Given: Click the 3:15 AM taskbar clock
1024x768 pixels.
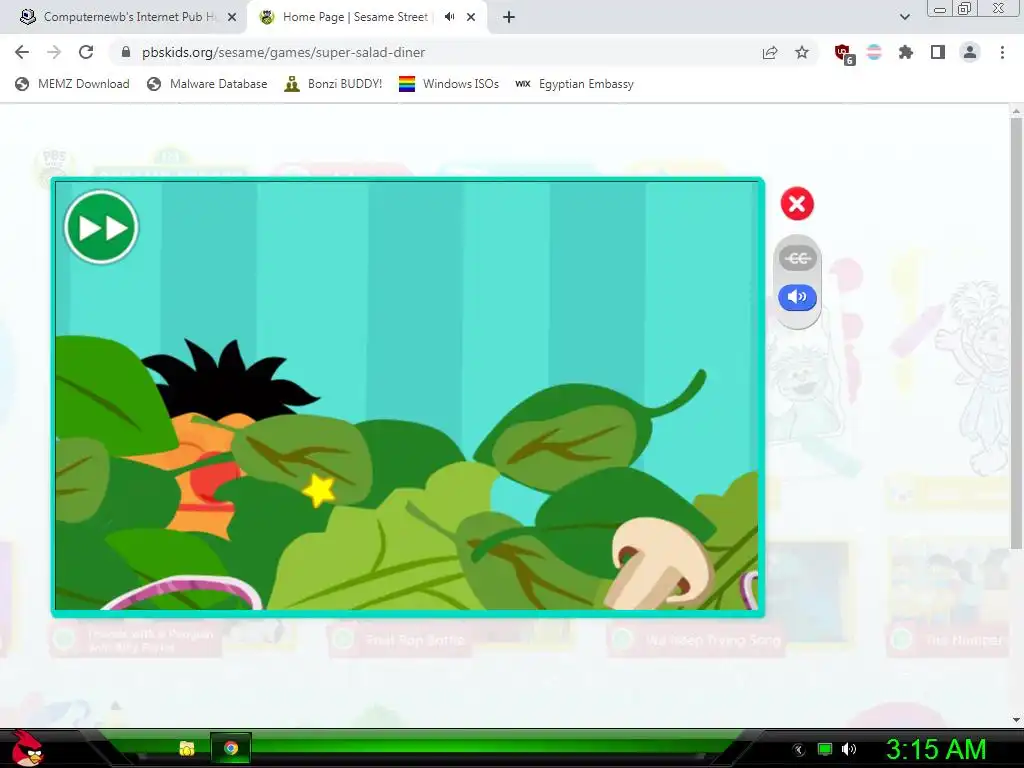Looking at the screenshot, I should (935, 749).
